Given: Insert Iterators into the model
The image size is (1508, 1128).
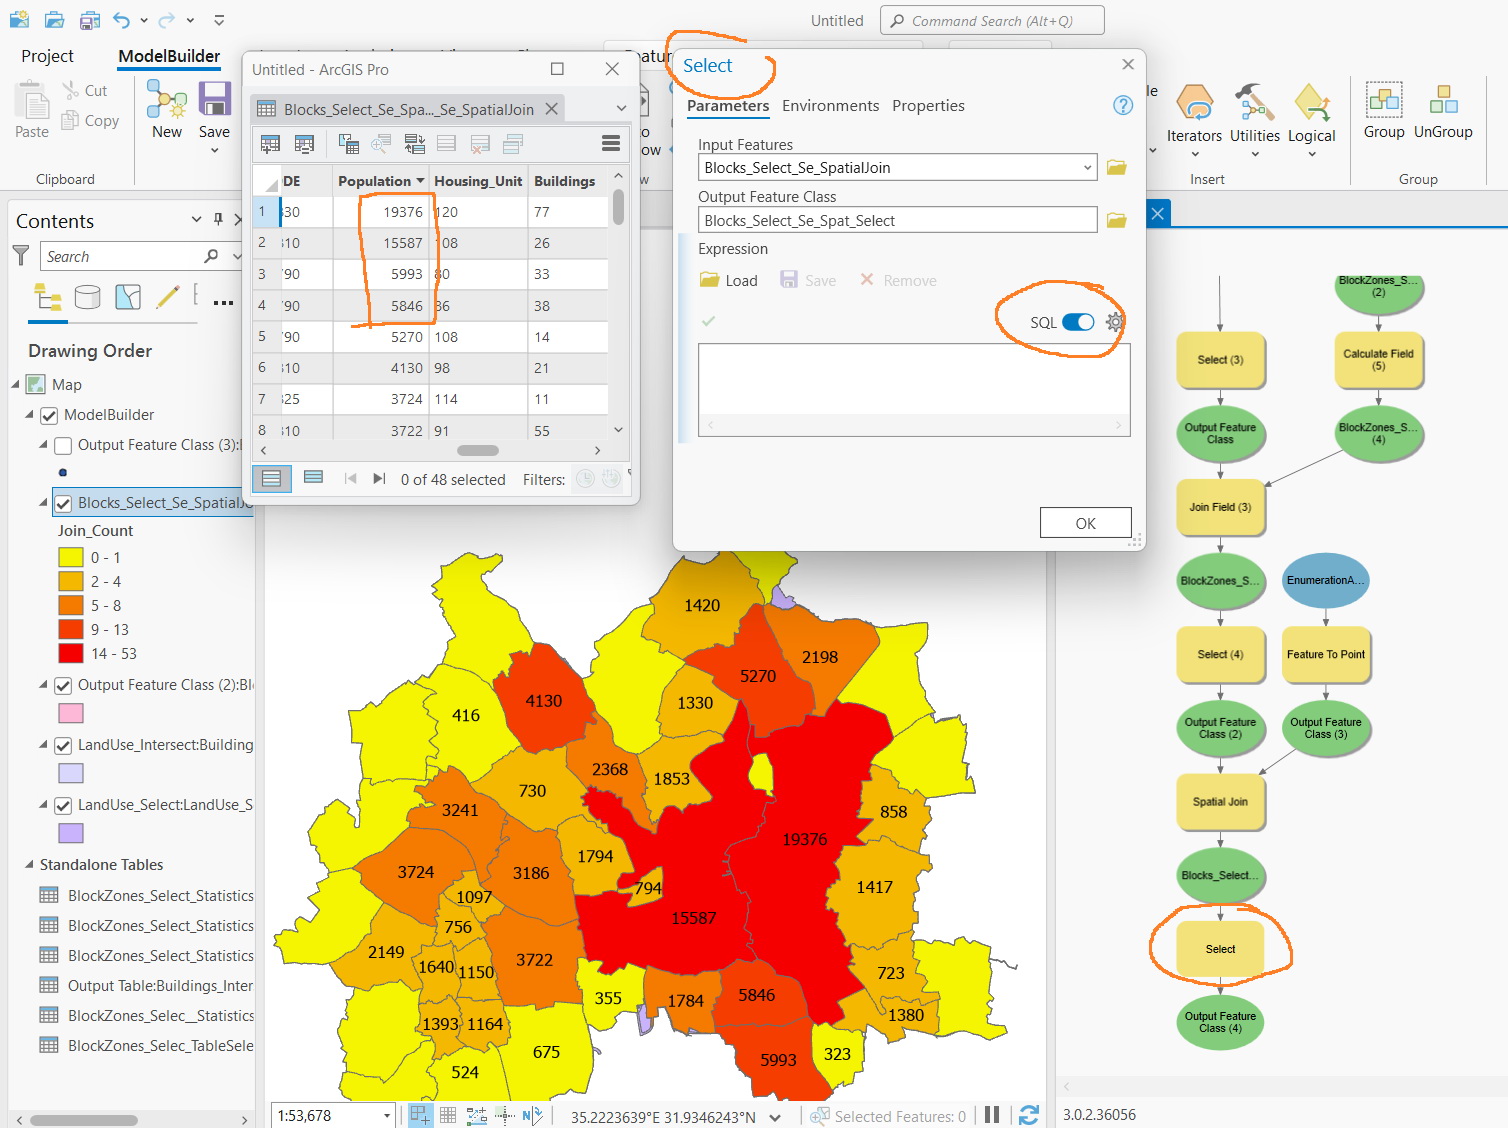Looking at the screenshot, I should click(x=1194, y=117).
